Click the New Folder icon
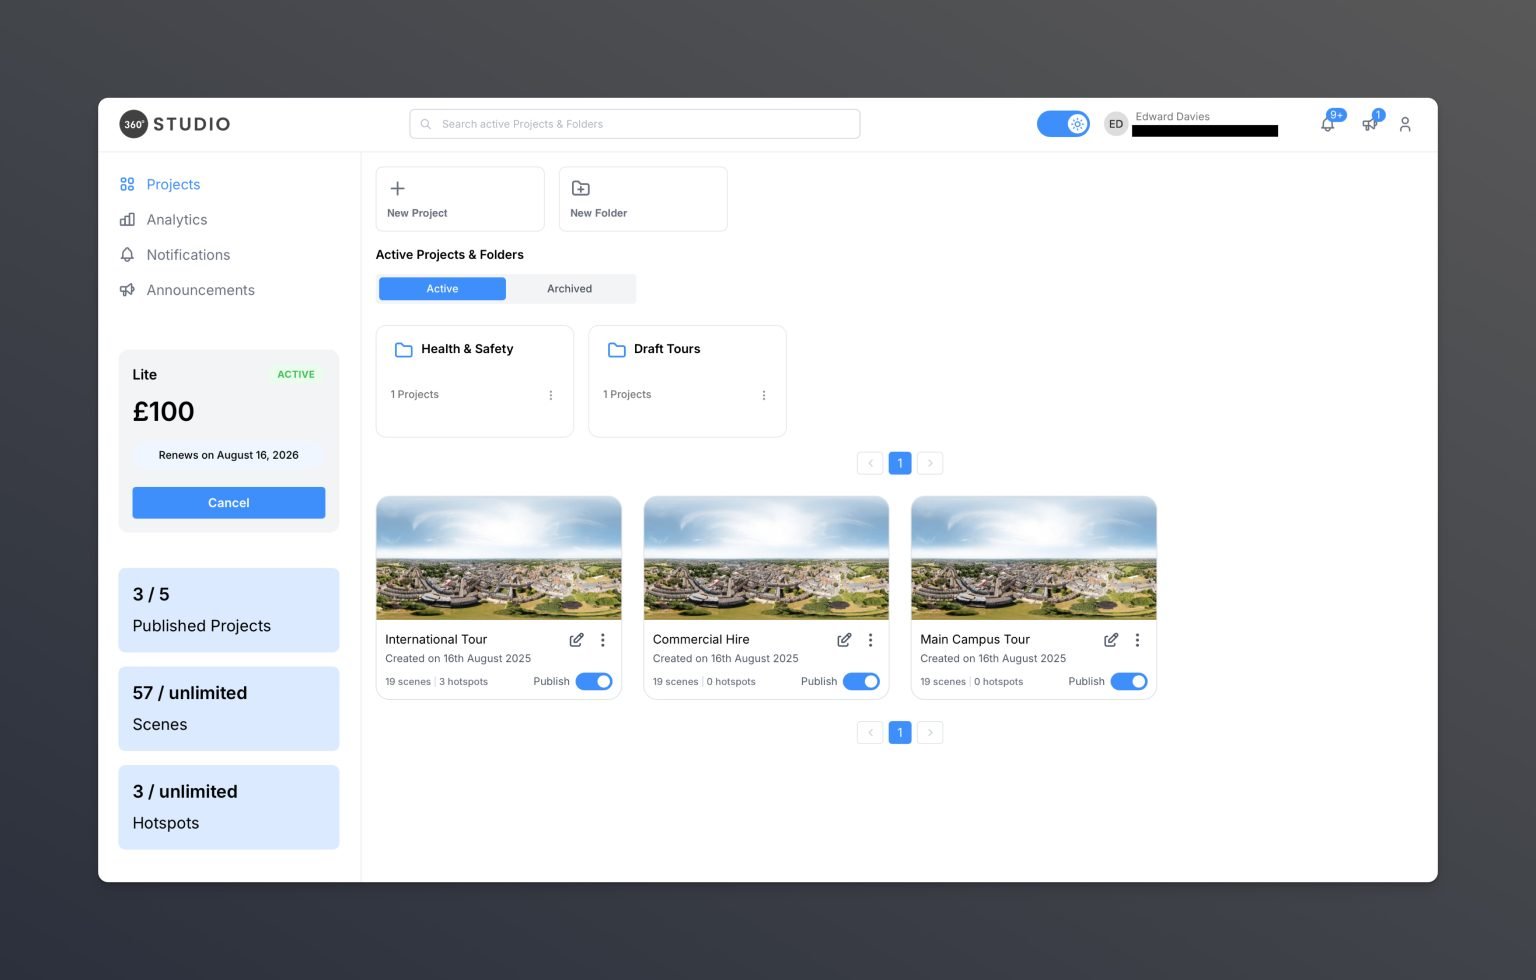This screenshot has width=1536, height=980. (581, 189)
